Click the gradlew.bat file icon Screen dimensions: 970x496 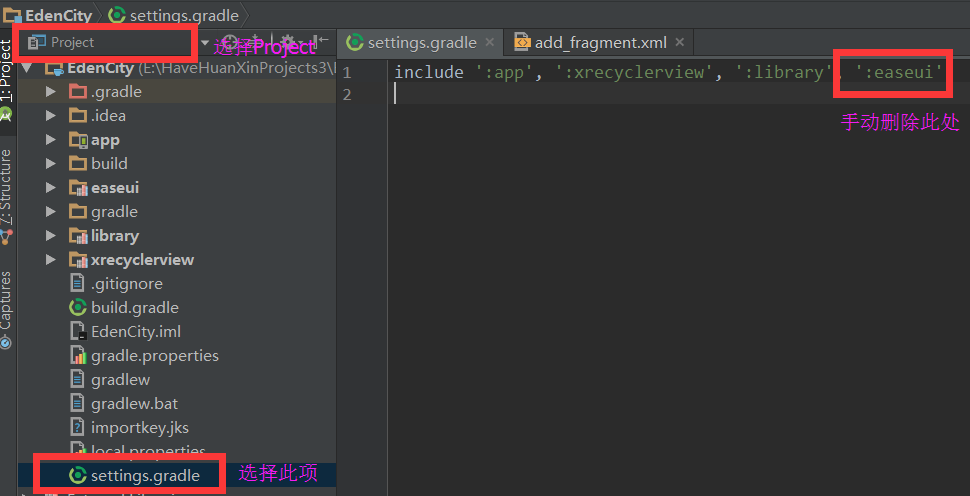[x=77, y=403]
